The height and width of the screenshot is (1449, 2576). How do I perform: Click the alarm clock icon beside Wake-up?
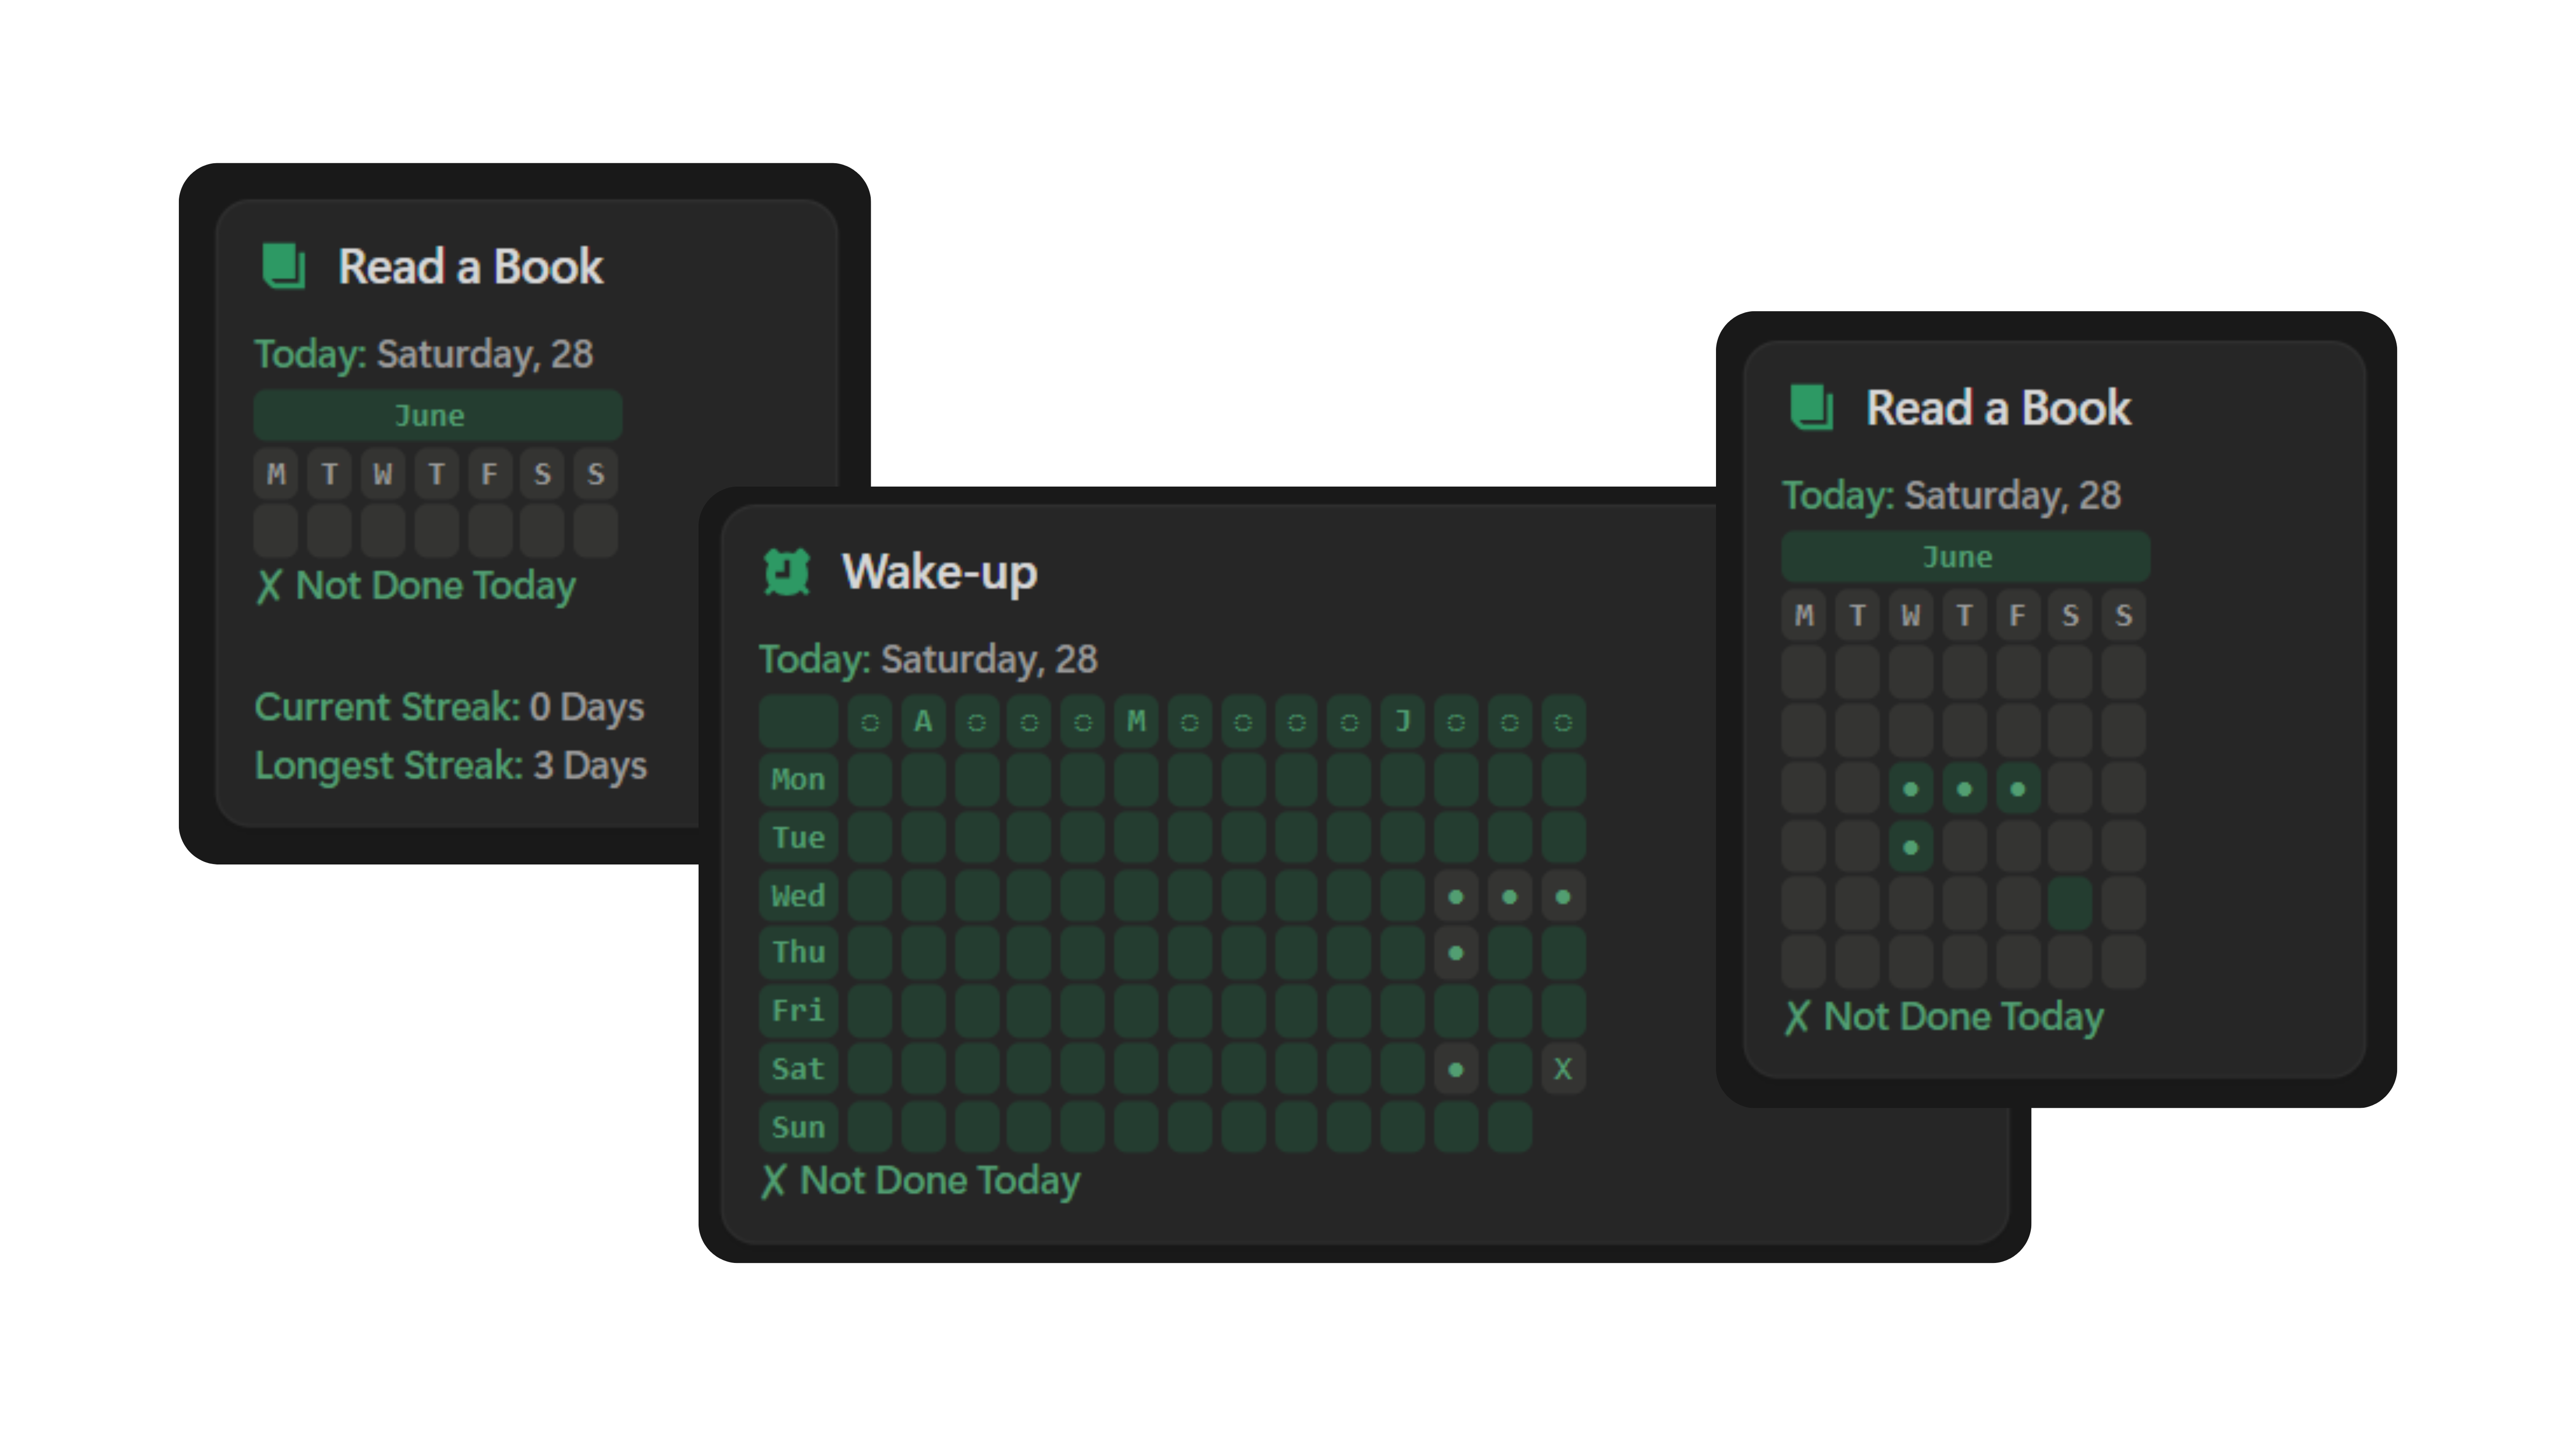click(787, 571)
